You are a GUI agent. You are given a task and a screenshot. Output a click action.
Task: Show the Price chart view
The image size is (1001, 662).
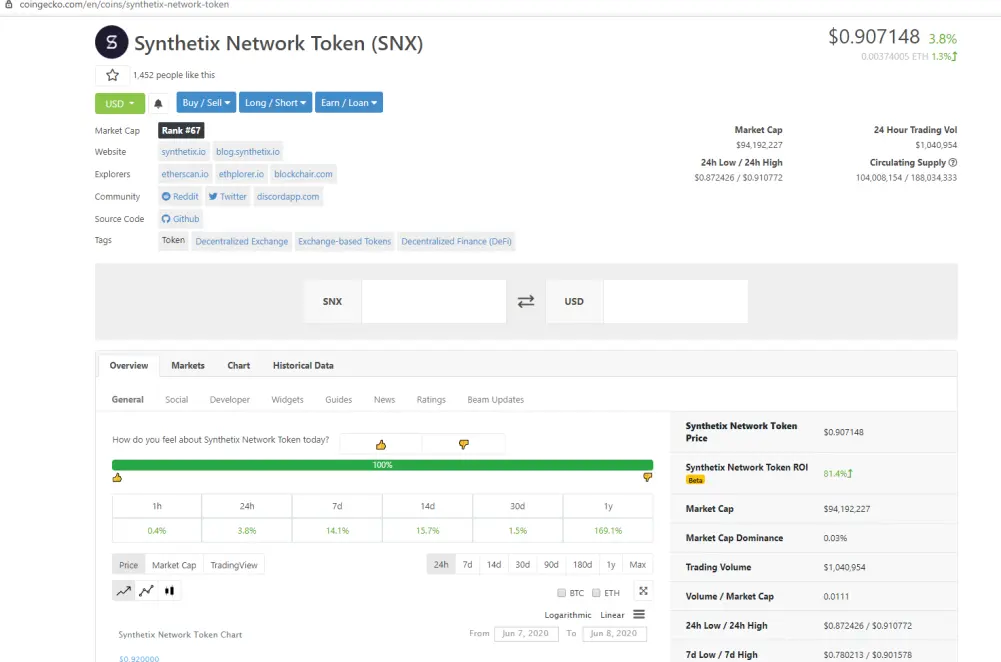128,565
